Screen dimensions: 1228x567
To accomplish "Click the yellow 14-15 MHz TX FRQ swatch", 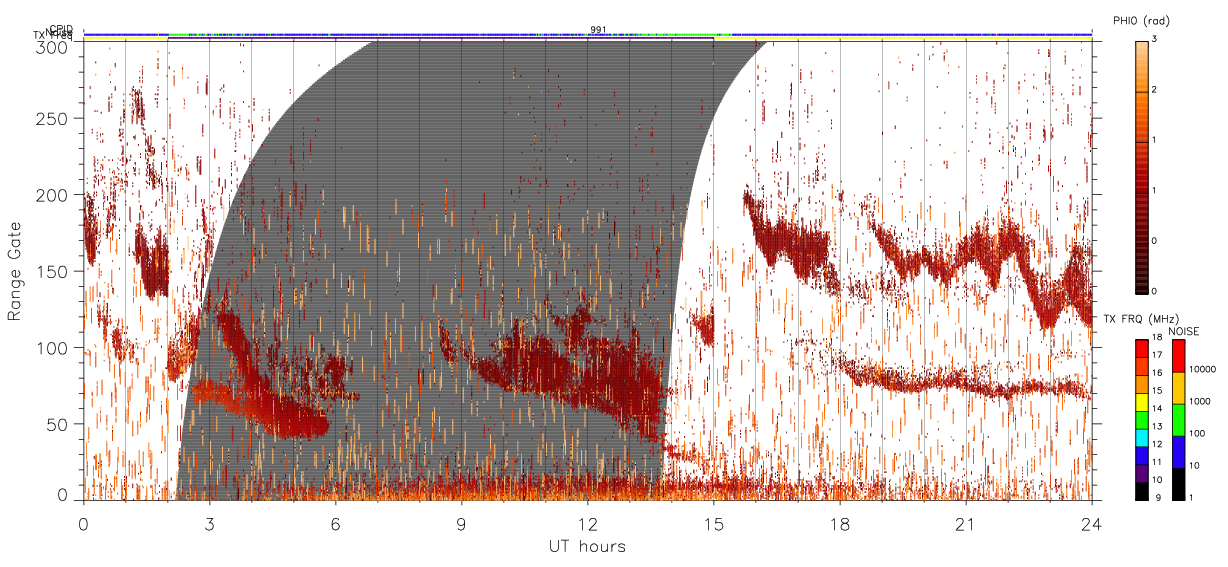I will pos(1141,403).
